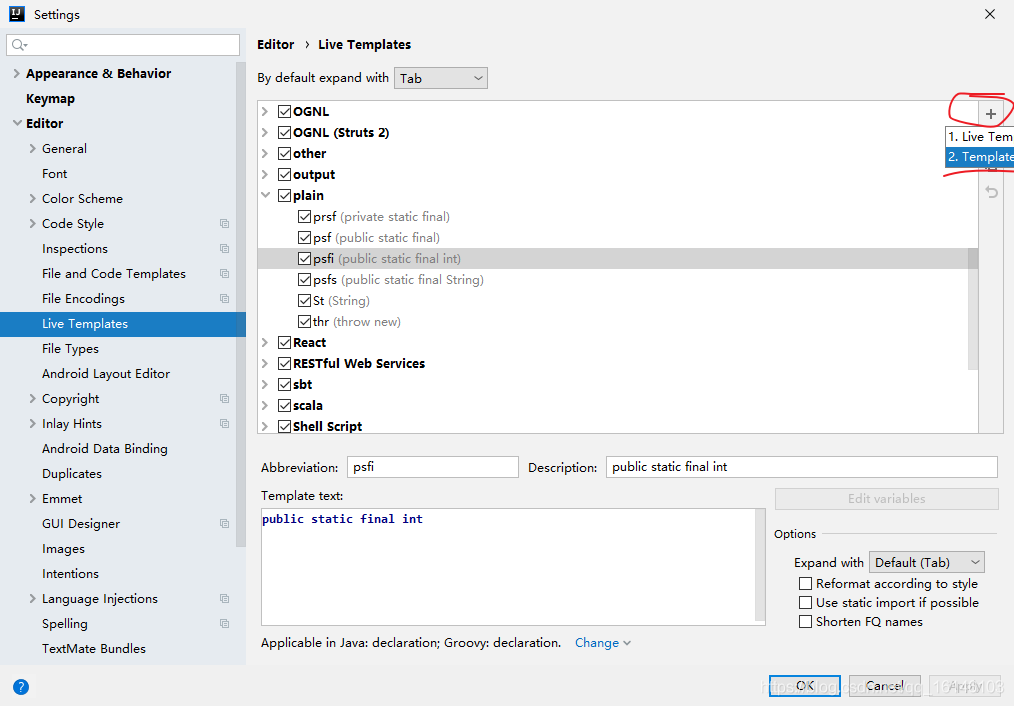Click the project-level icon beside Copyright
The width and height of the screenshot is (1014, 706).
coord(224,399)
